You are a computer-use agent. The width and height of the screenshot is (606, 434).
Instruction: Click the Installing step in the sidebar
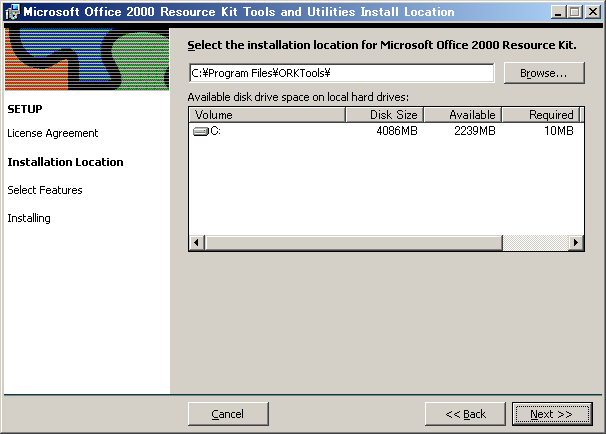tap(28, 218)
